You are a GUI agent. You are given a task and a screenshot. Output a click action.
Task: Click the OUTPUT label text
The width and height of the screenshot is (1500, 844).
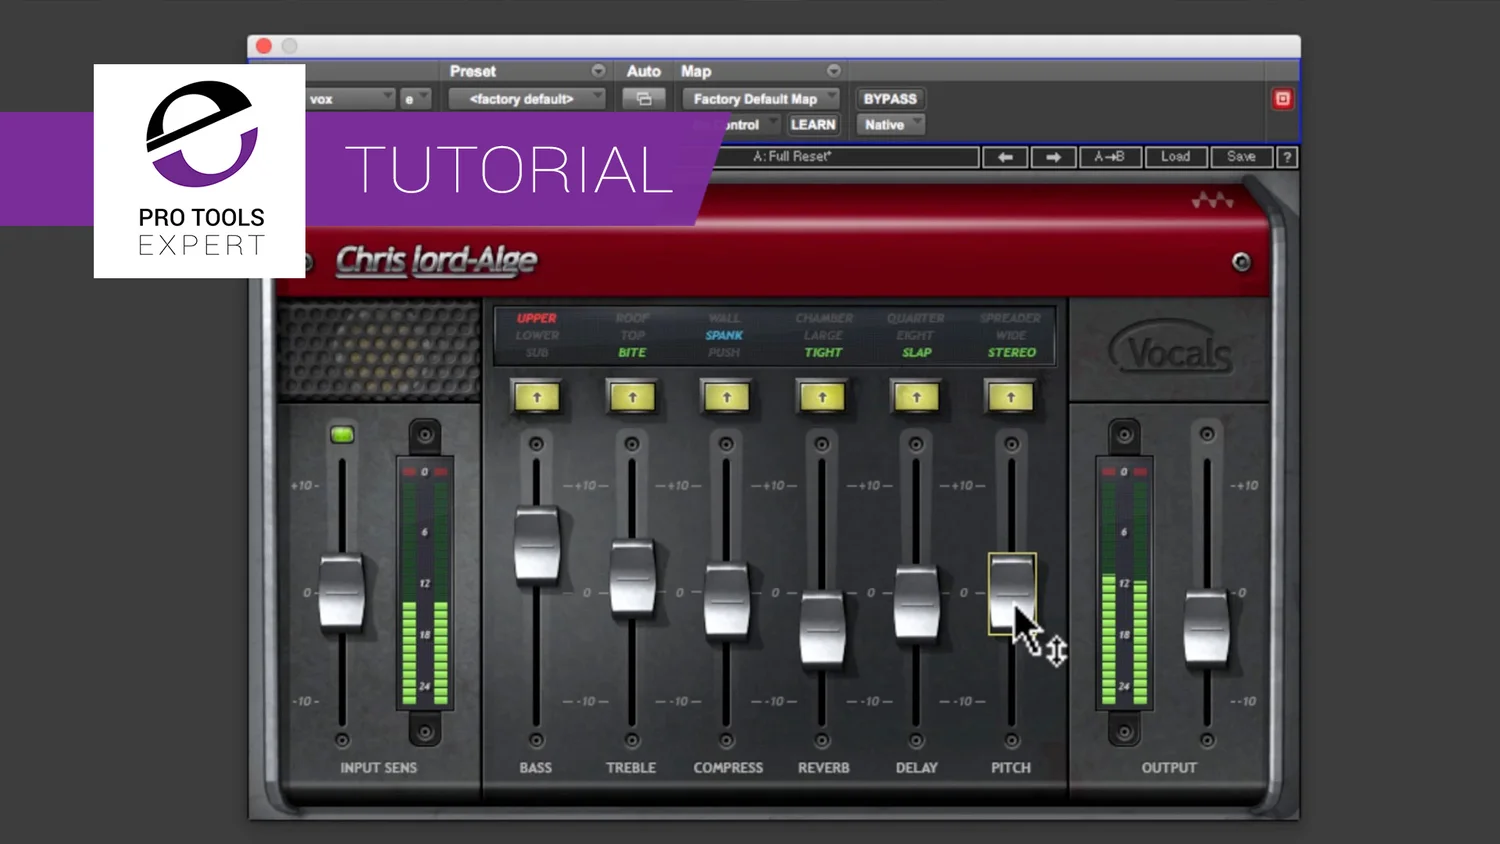(x=1169, y=768)
